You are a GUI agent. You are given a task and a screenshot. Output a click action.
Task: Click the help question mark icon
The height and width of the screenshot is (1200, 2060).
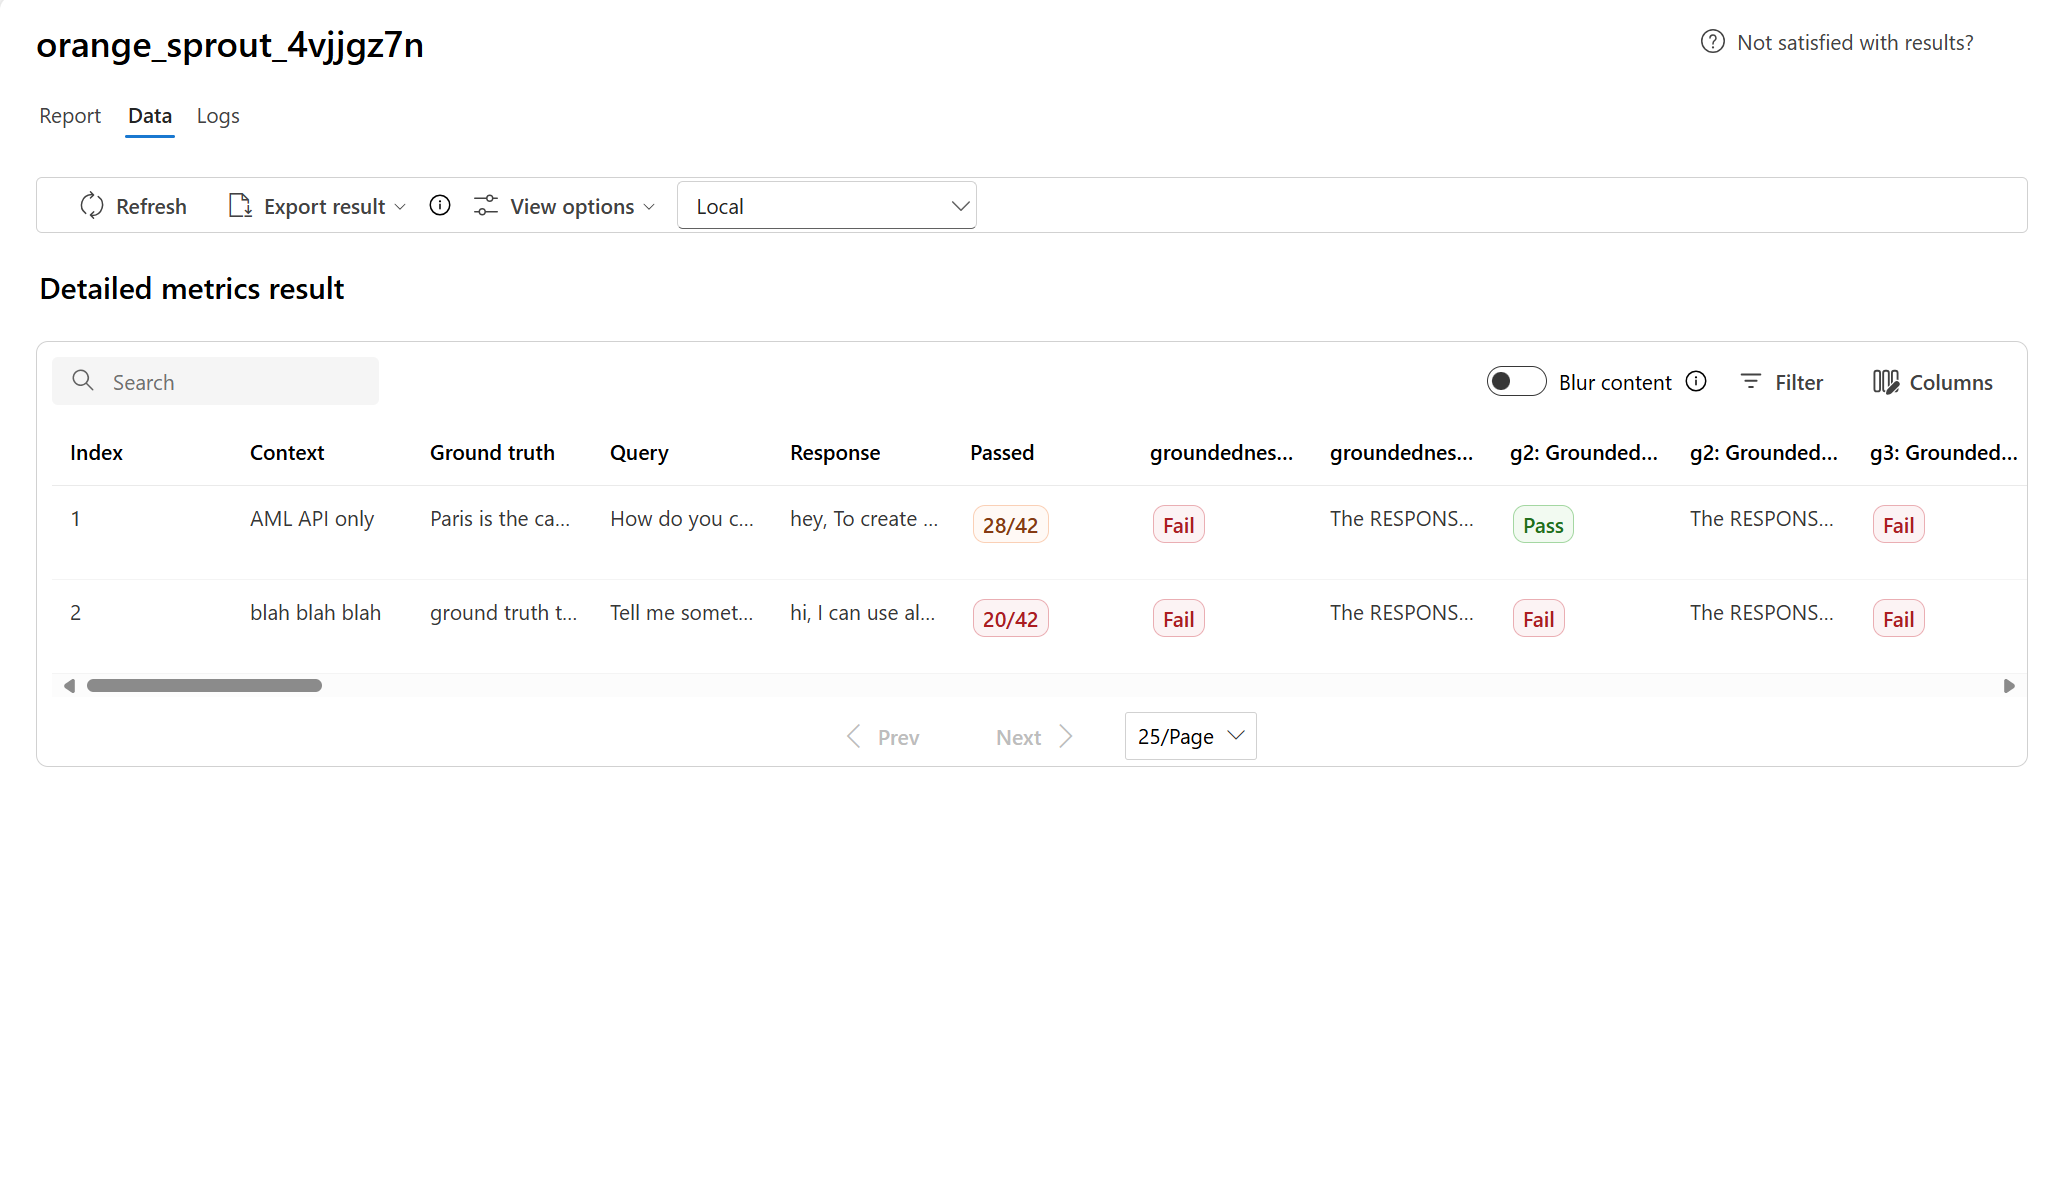click(x=1713, y=42)
